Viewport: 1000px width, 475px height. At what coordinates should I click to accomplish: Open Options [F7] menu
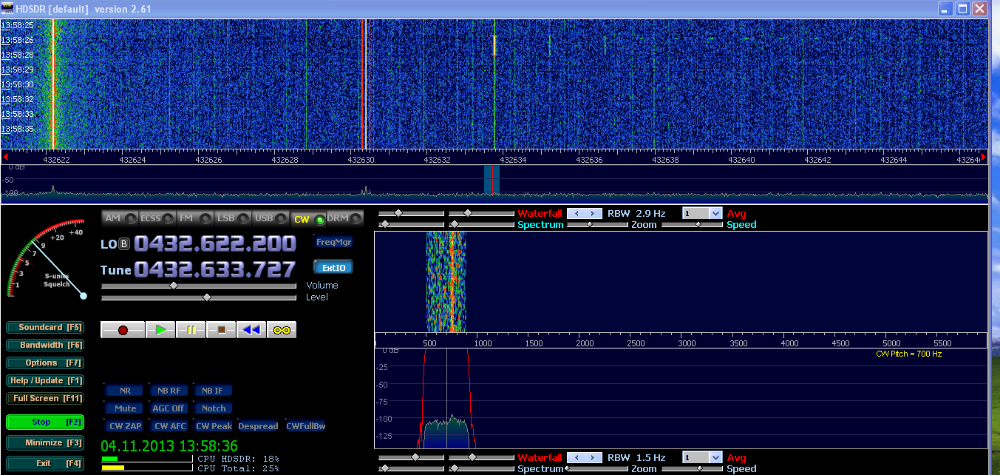pyautogui.click(x=45, y=363)
